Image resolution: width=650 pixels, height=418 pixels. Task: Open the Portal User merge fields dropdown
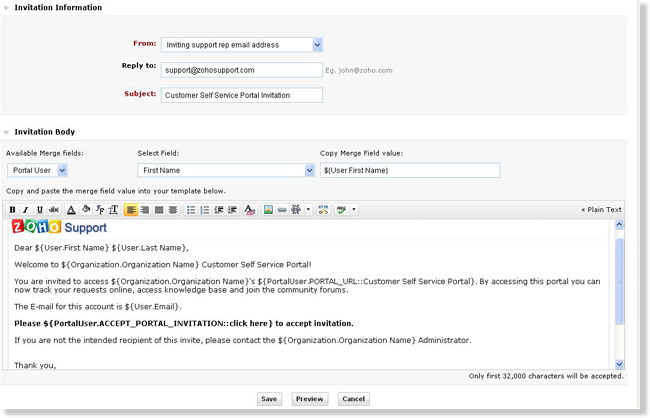(x=62, y=170)
